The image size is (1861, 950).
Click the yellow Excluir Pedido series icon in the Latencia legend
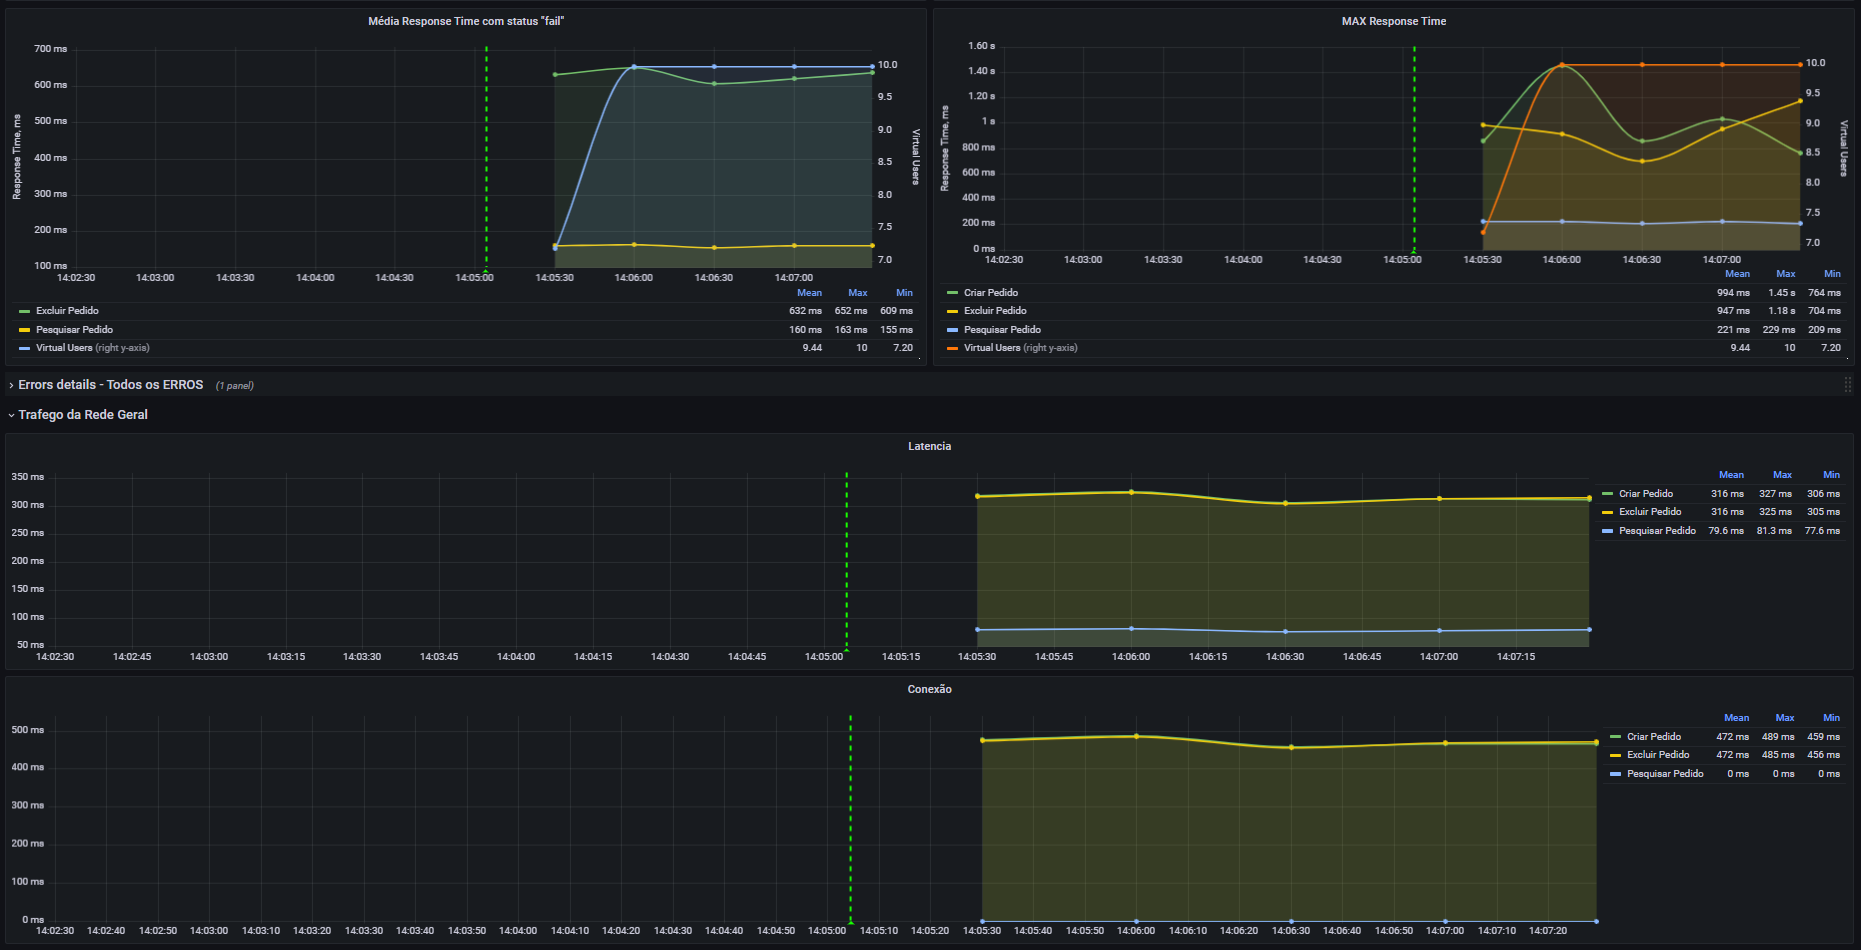tap(1607, 512)
